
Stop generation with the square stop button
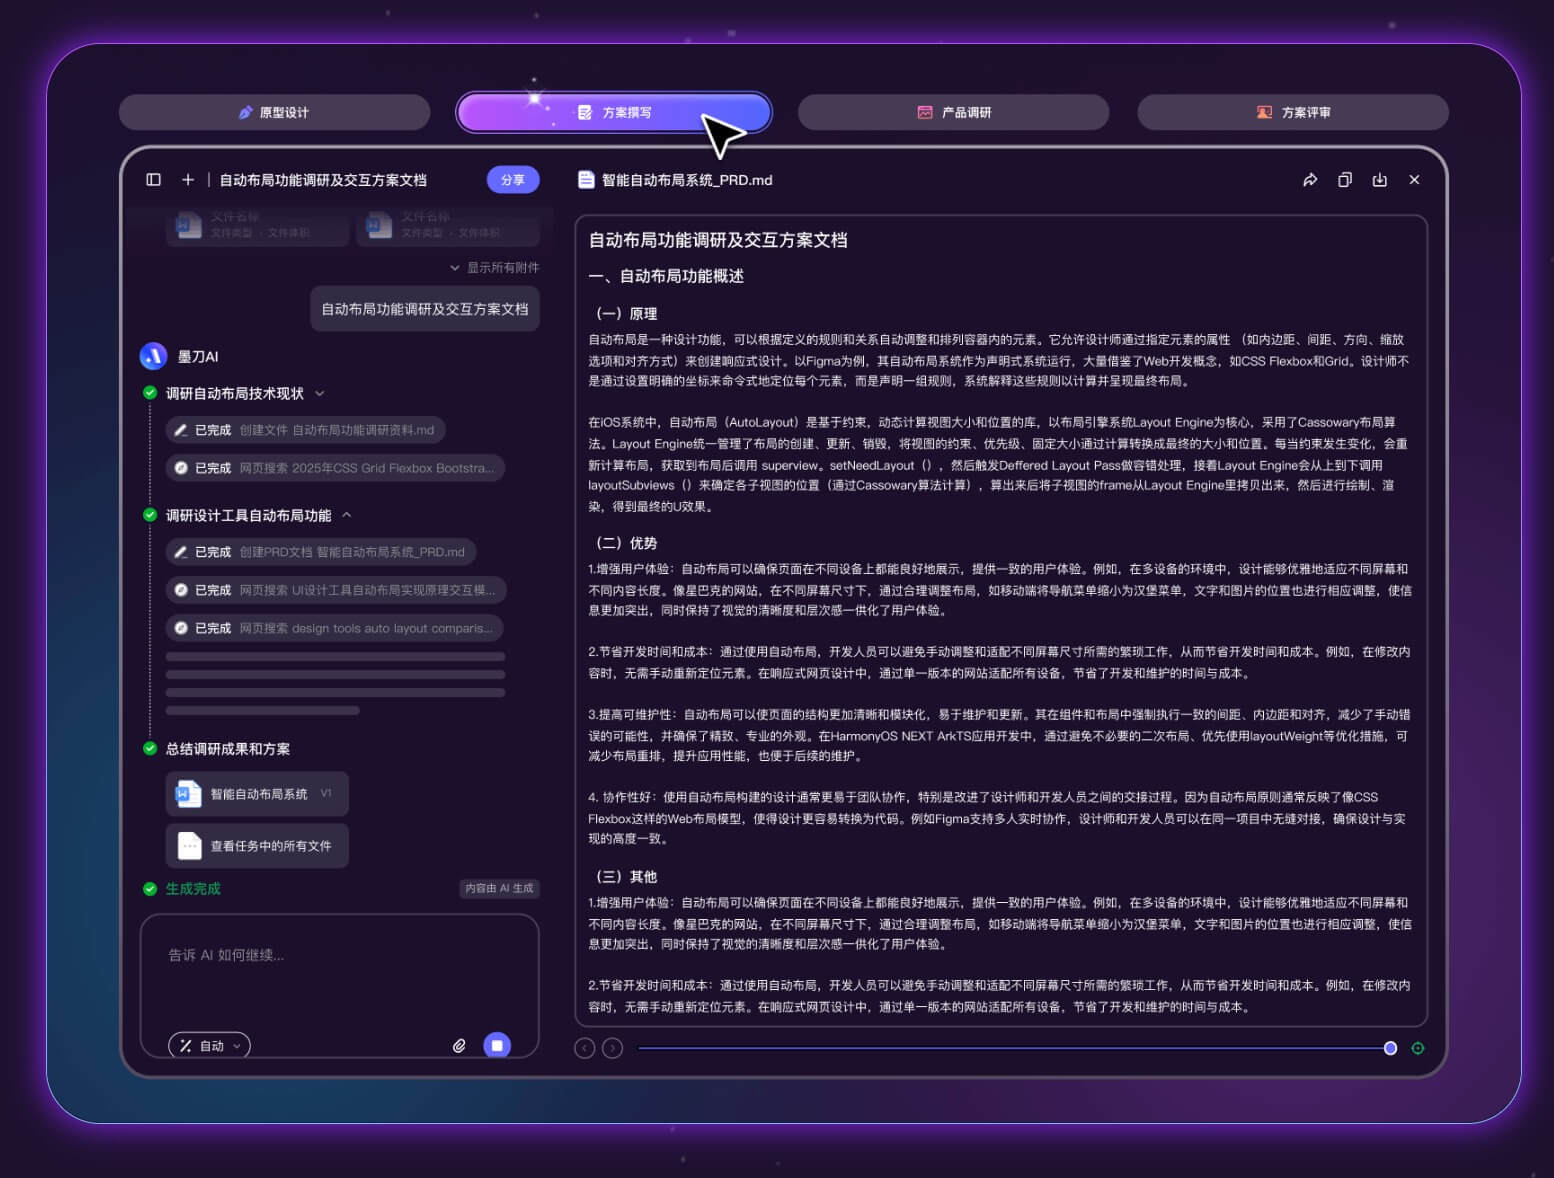tap(497, 1045)
